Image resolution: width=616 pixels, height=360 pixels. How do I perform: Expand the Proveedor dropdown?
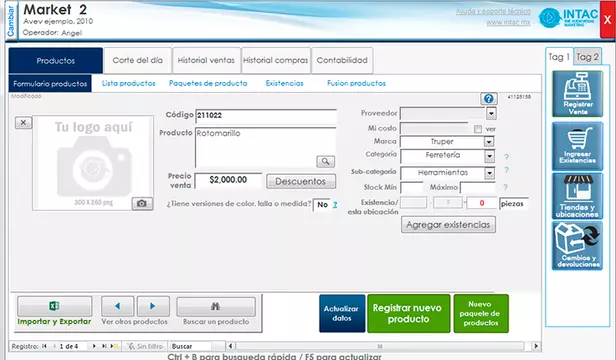[491, 114]
